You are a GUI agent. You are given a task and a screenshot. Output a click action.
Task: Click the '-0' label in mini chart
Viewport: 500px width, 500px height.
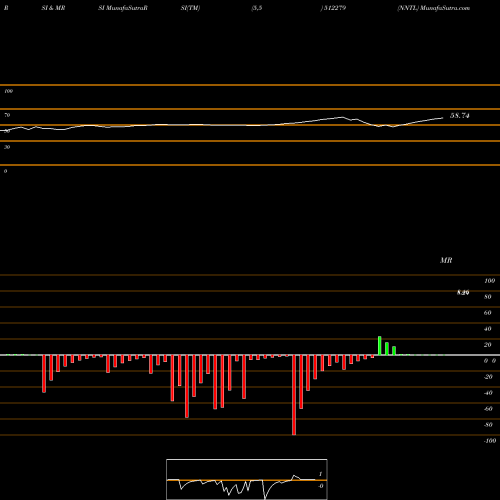(321, 486)
